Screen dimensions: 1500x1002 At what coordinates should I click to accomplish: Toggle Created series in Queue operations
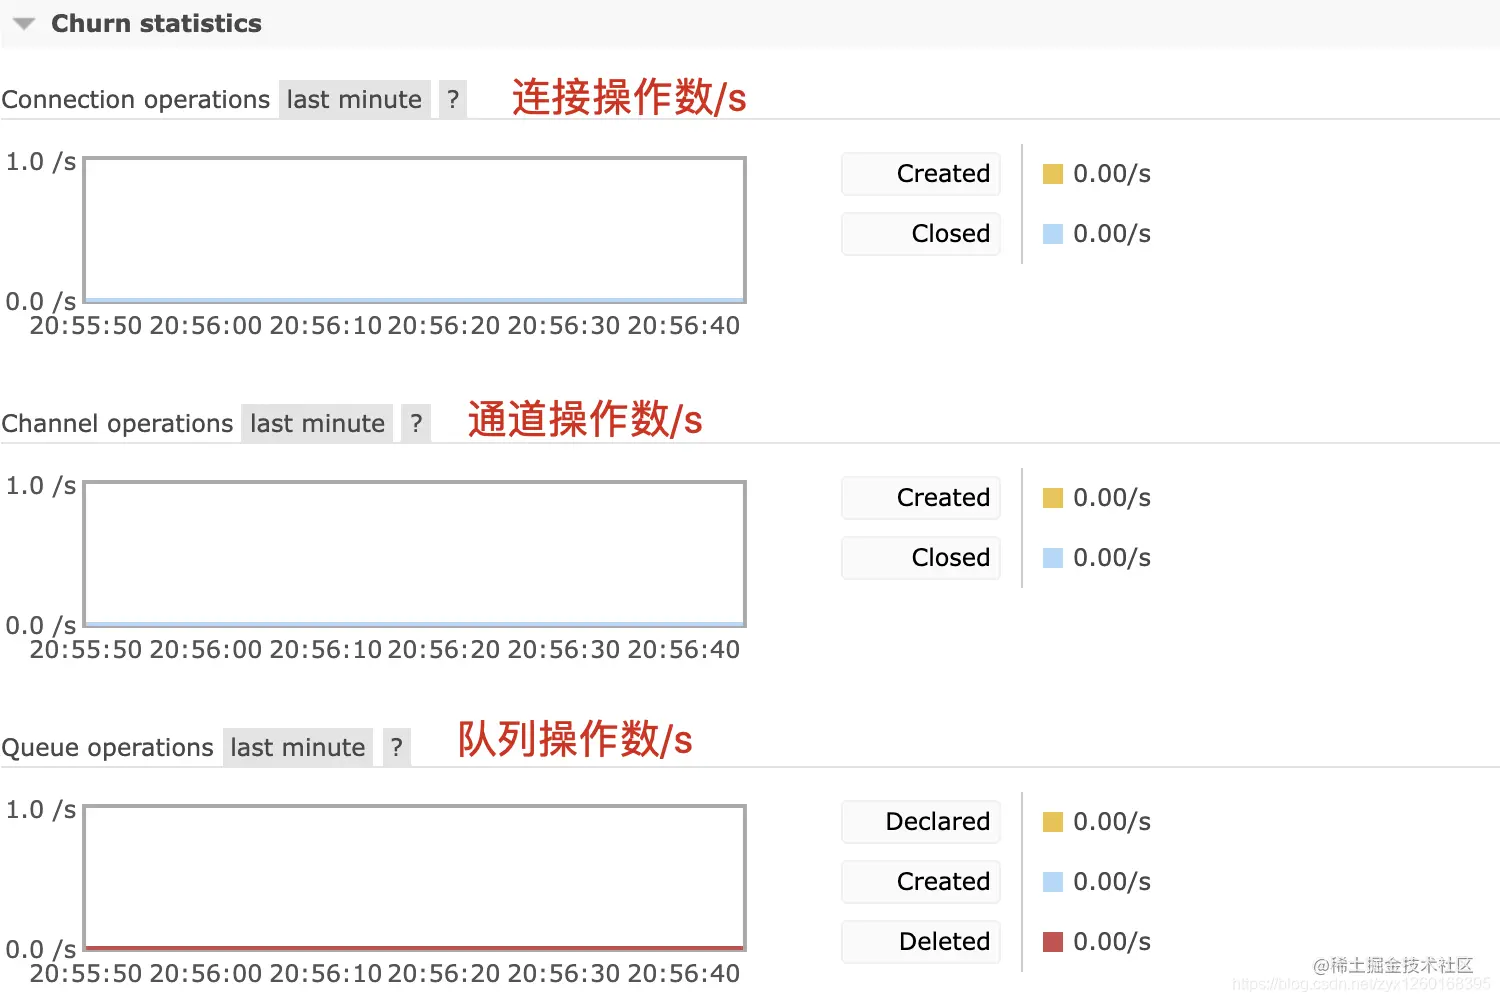click(921, 882)
